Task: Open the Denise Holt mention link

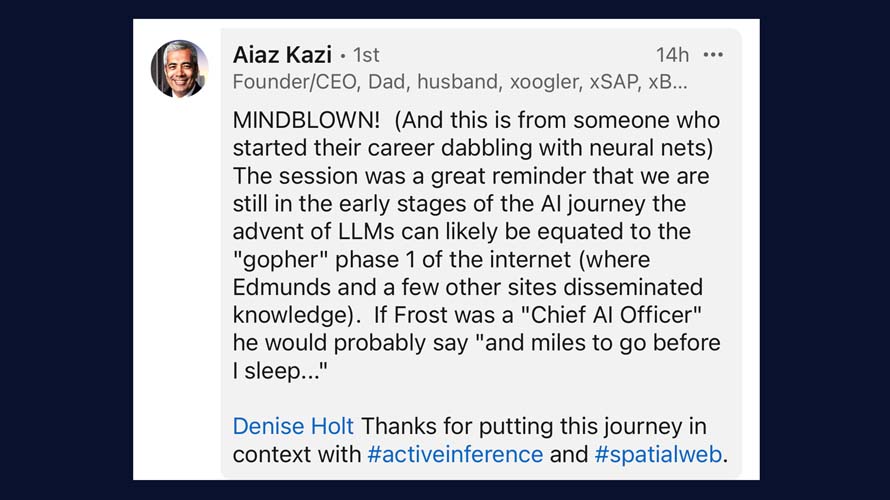Action: tap(293, 426)
